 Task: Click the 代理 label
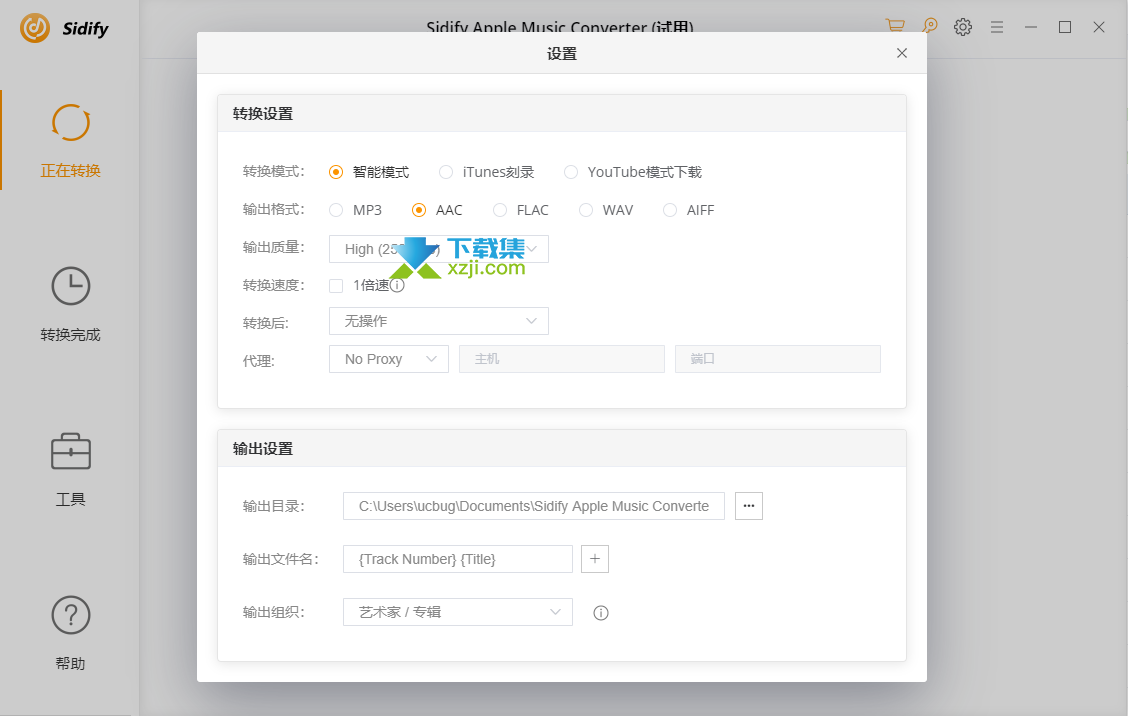coord(258,361)
